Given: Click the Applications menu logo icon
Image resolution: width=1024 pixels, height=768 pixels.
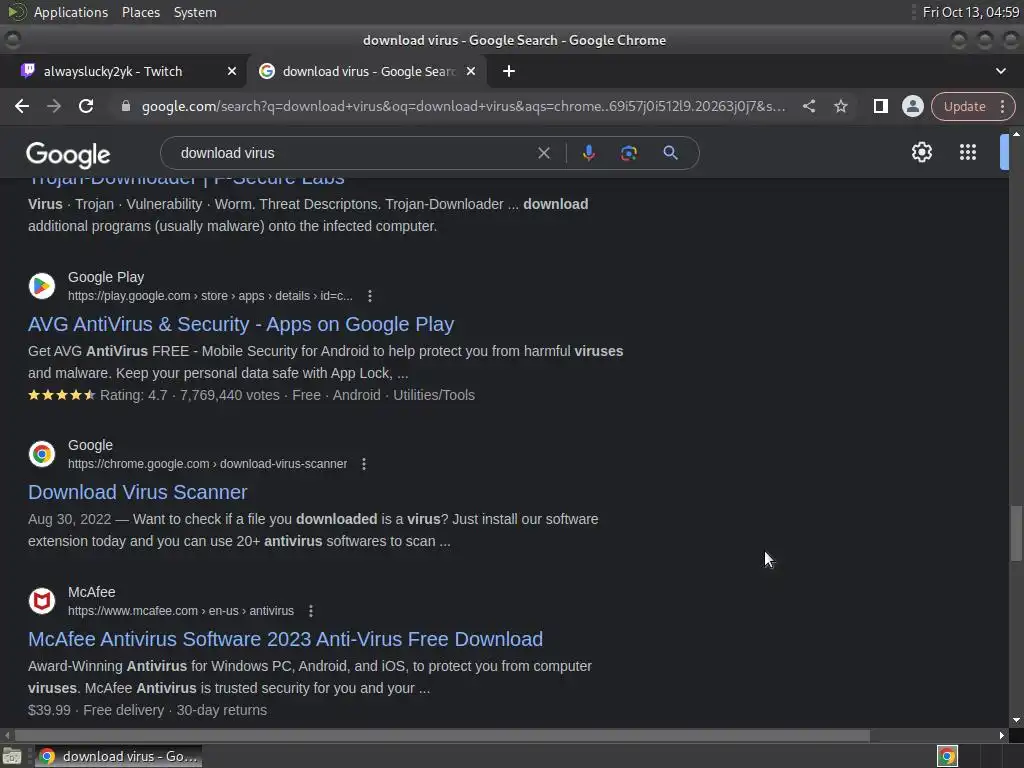Looking at the screenshot, I should click(x=17, y=12).
